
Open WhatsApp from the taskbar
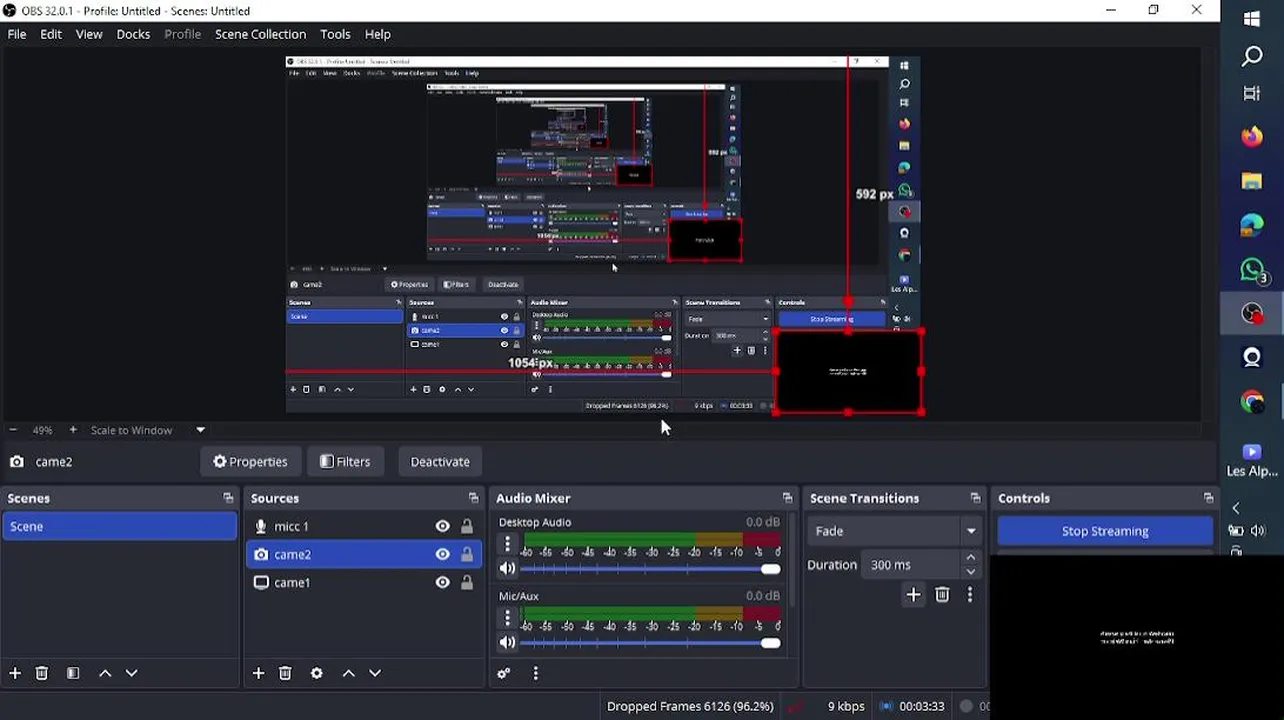(1252, 270)
